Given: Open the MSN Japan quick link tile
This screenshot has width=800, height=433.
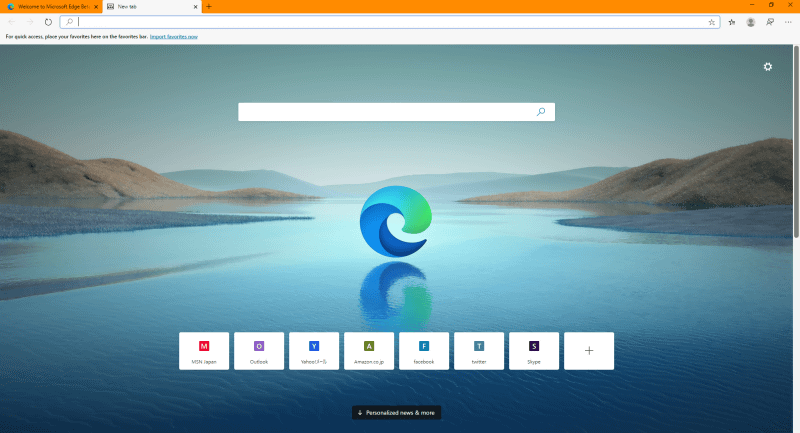Looking at the screenshot, I should point(204,351).
